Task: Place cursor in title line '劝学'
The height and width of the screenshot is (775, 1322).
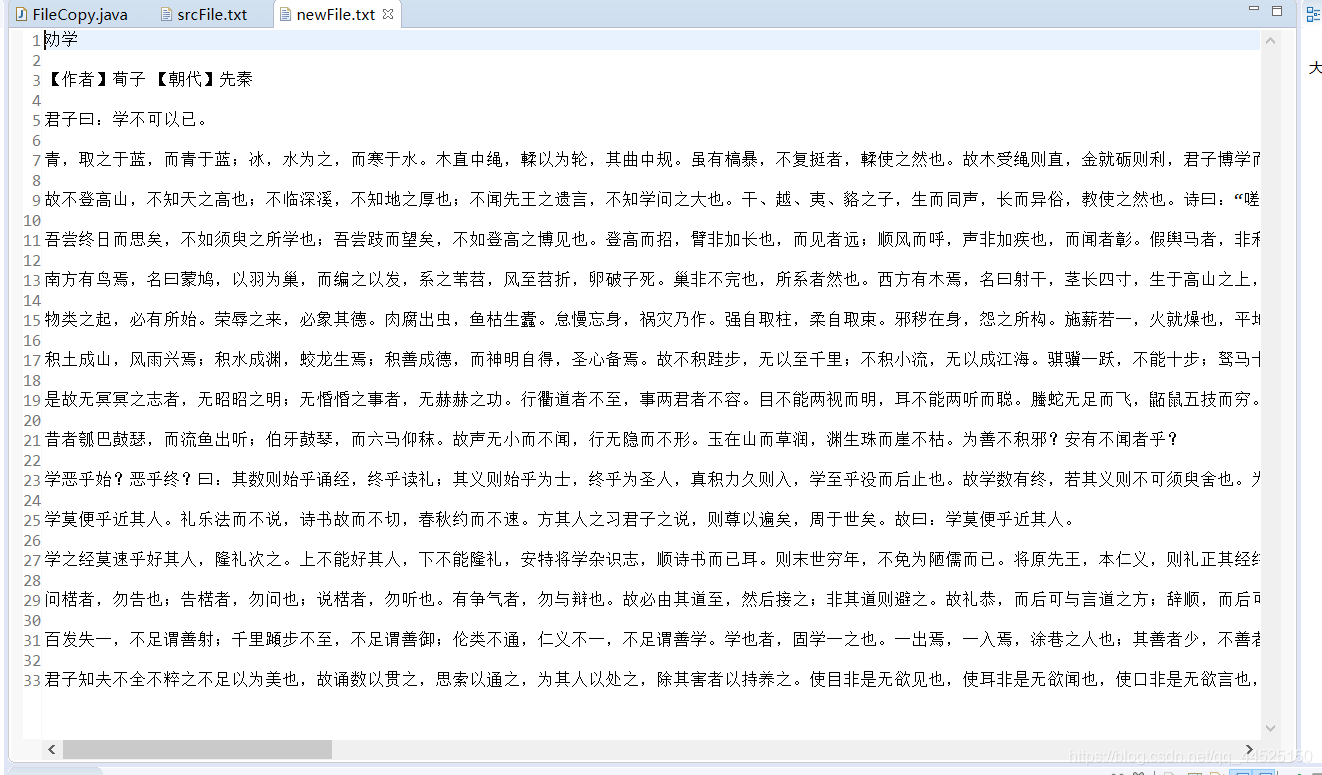Action: click(61, 40)
